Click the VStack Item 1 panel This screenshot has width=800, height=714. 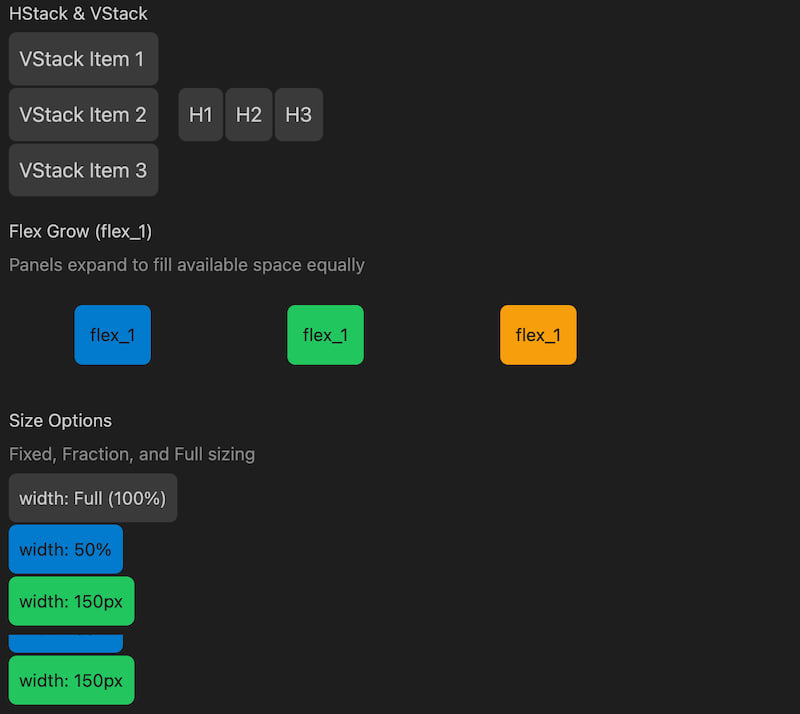click(83, 59)
